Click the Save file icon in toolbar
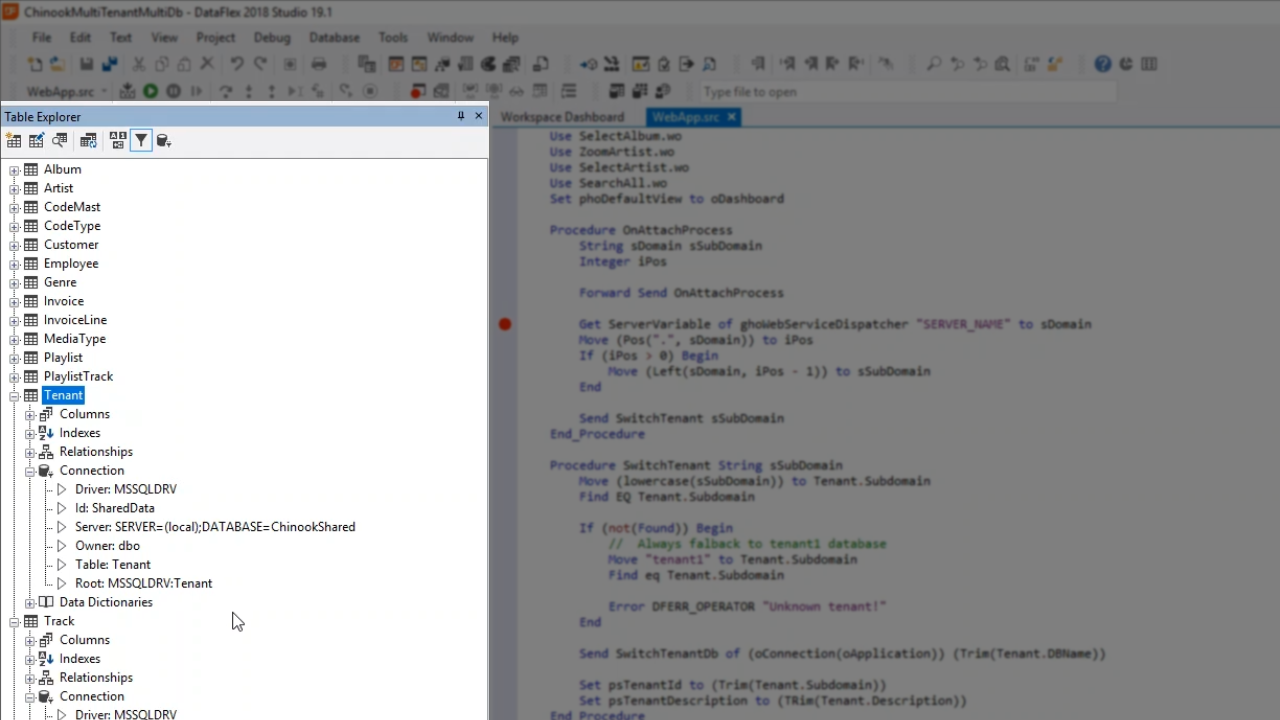Viewport: 1280px width, 720px height. pyautogui.click(x=86, y=64)
